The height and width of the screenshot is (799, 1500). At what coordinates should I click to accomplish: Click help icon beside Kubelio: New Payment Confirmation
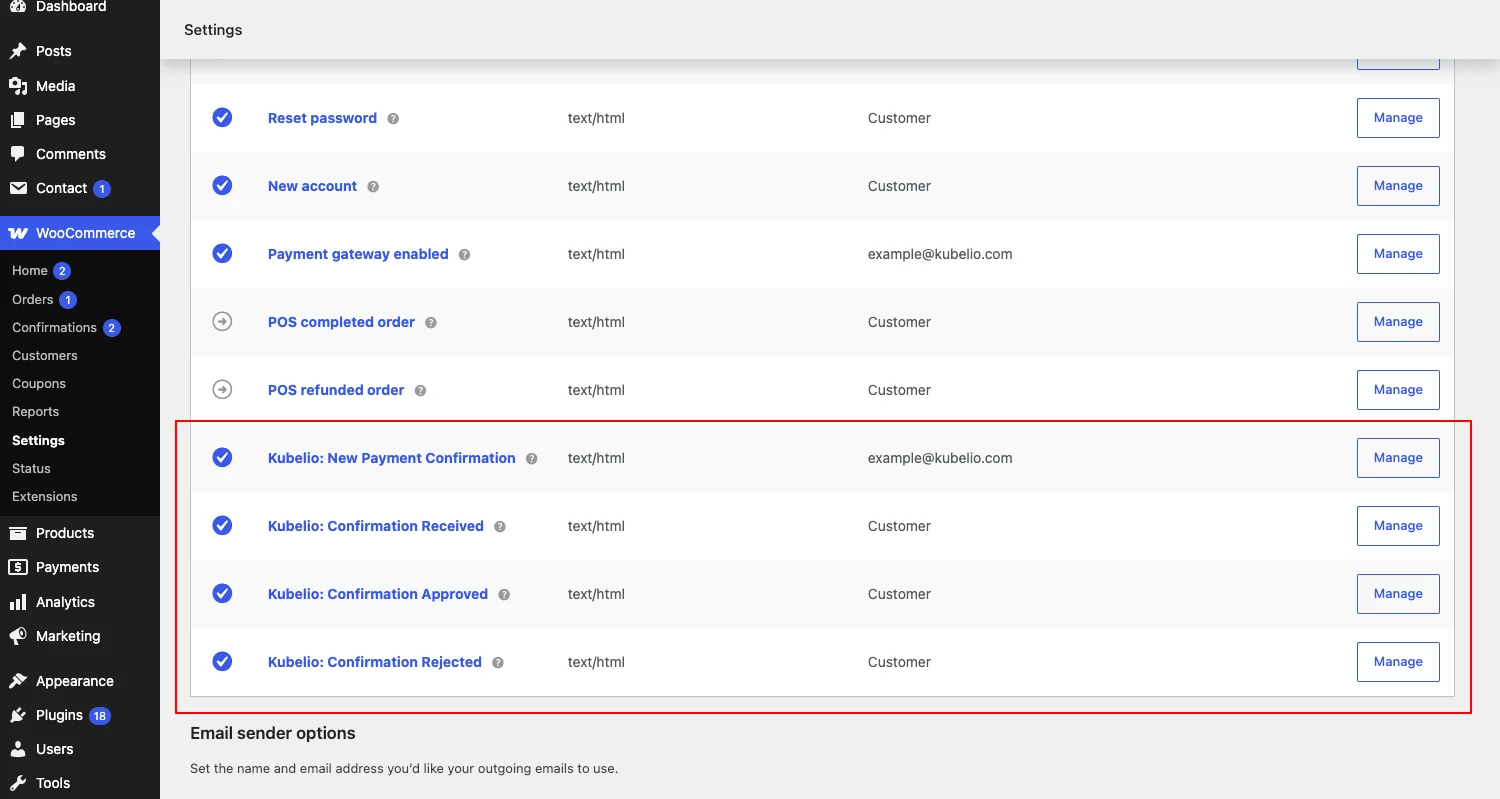[x=531, y=458]
